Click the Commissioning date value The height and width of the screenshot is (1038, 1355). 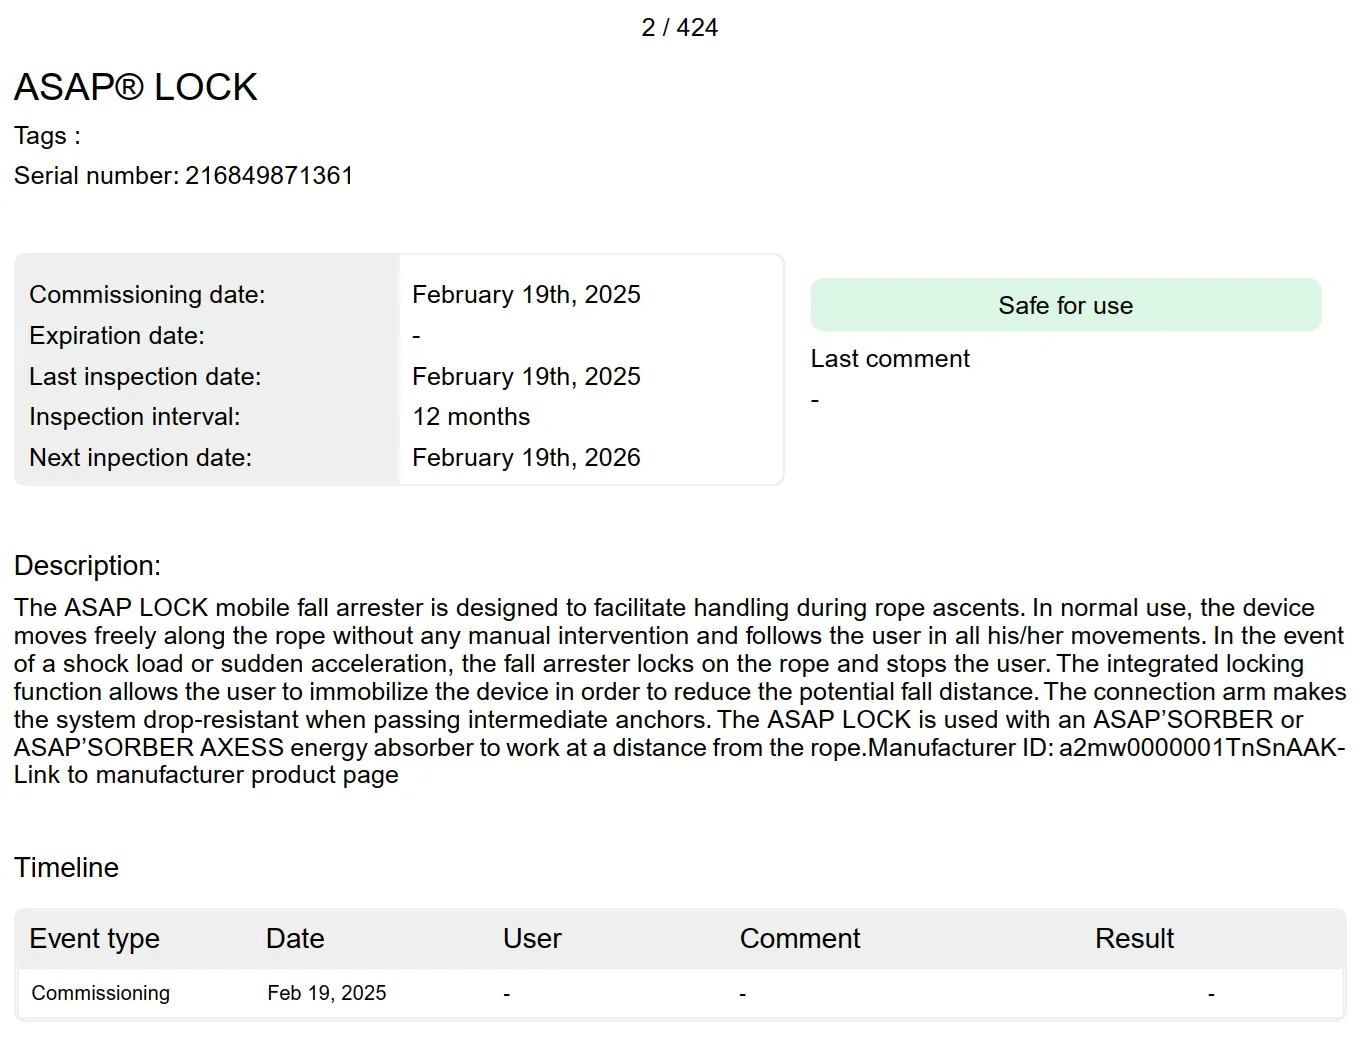526,295
